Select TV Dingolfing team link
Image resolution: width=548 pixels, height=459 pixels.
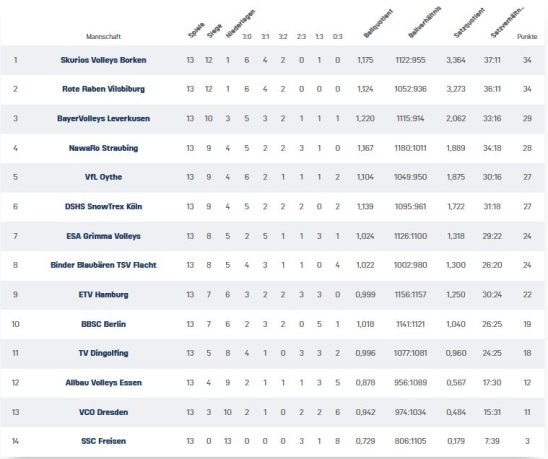point(103,353)
